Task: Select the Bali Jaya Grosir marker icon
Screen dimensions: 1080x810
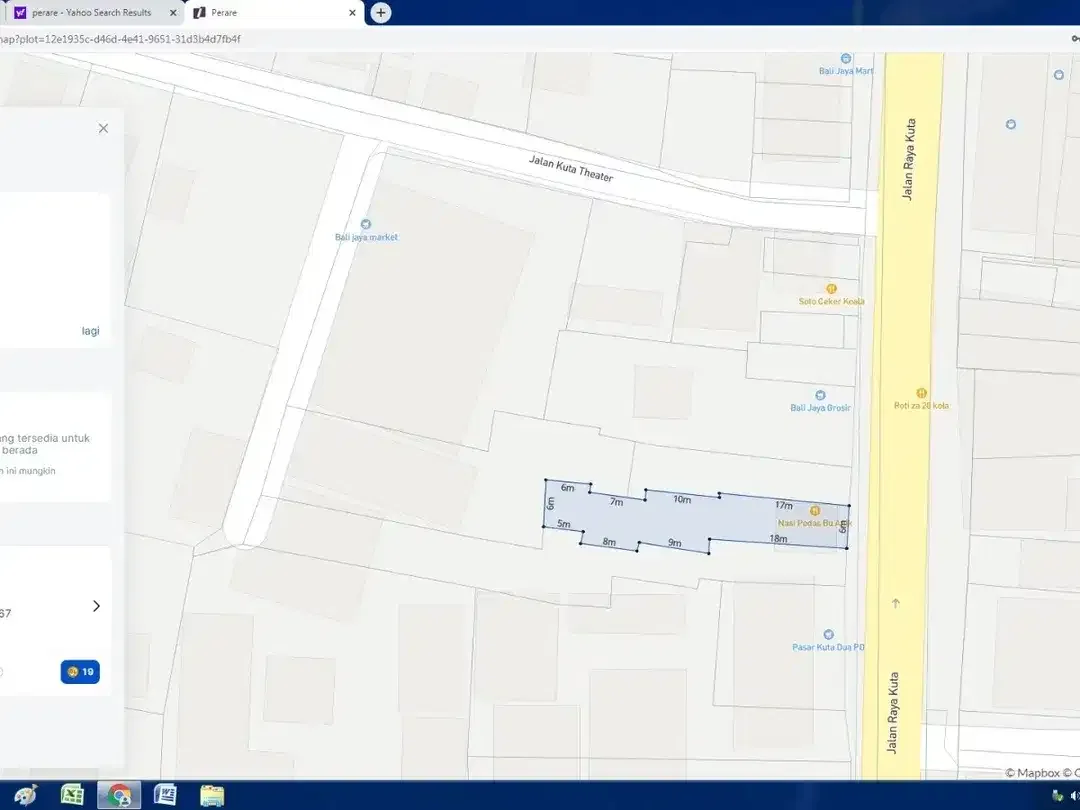Action: click(820, 395)
